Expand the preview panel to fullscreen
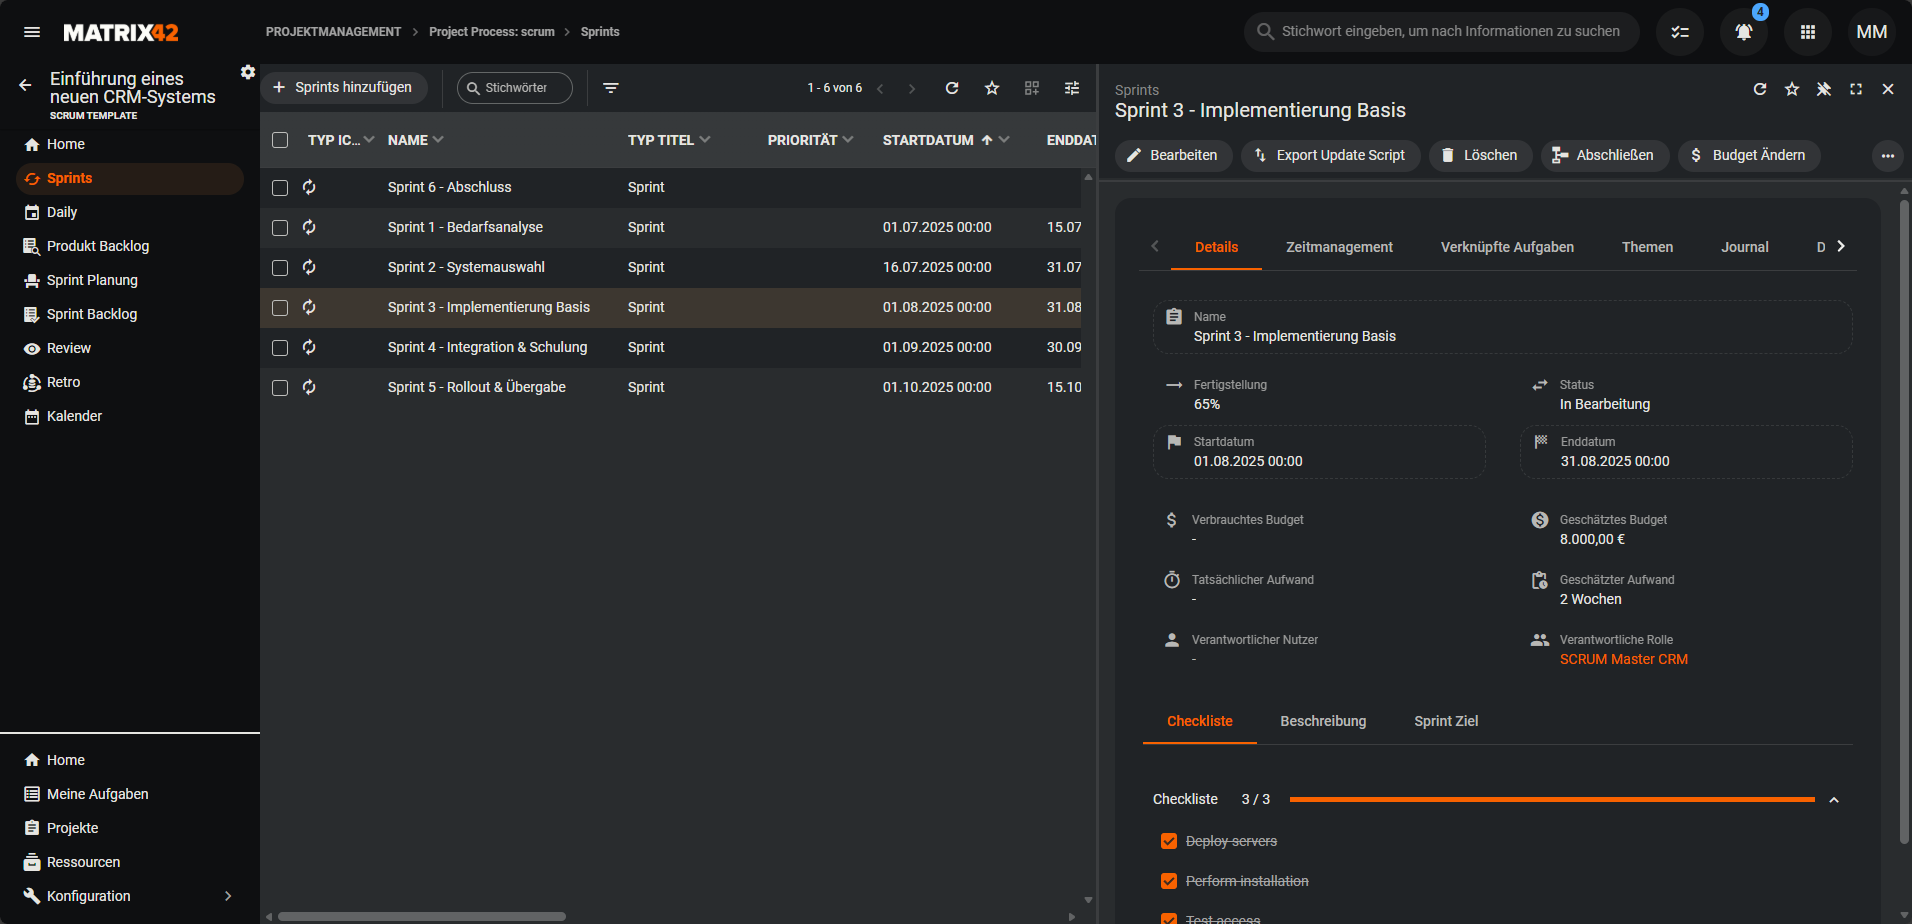Image resolution: width=1912 pixels, height=924 pixels. 1855,89
